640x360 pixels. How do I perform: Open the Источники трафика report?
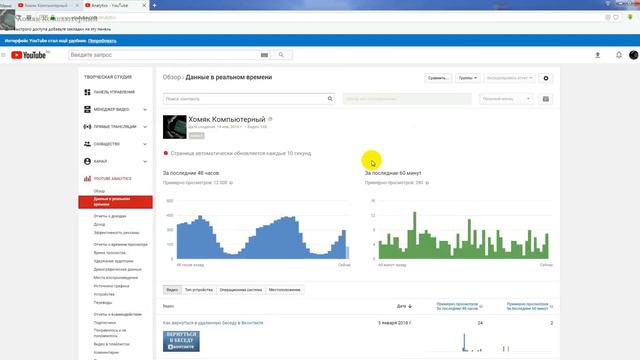(x=111, y=286)
